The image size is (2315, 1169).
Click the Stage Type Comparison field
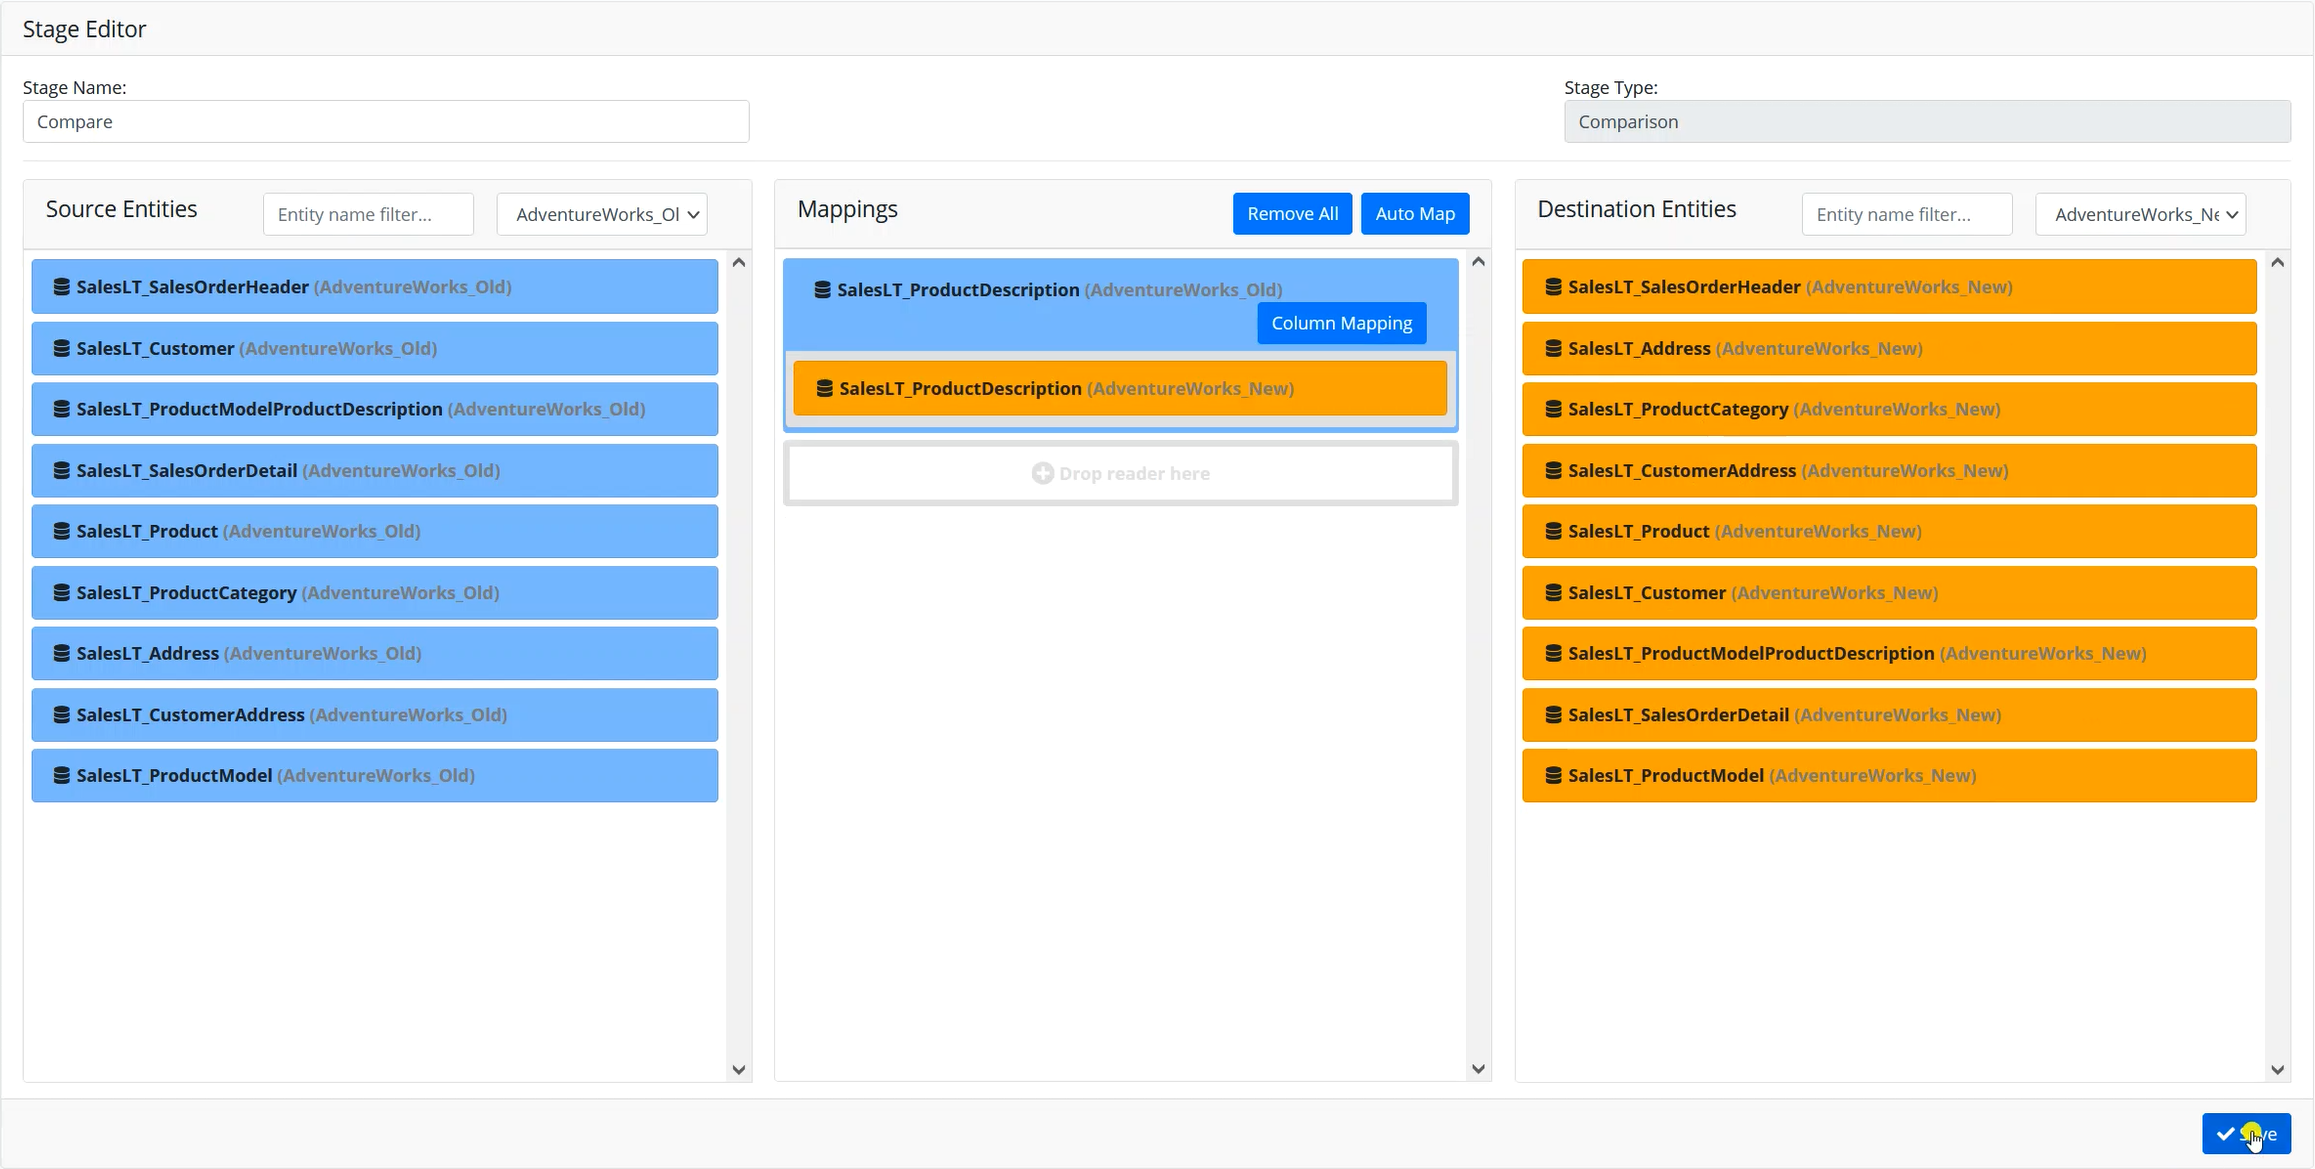point(1927,121)
